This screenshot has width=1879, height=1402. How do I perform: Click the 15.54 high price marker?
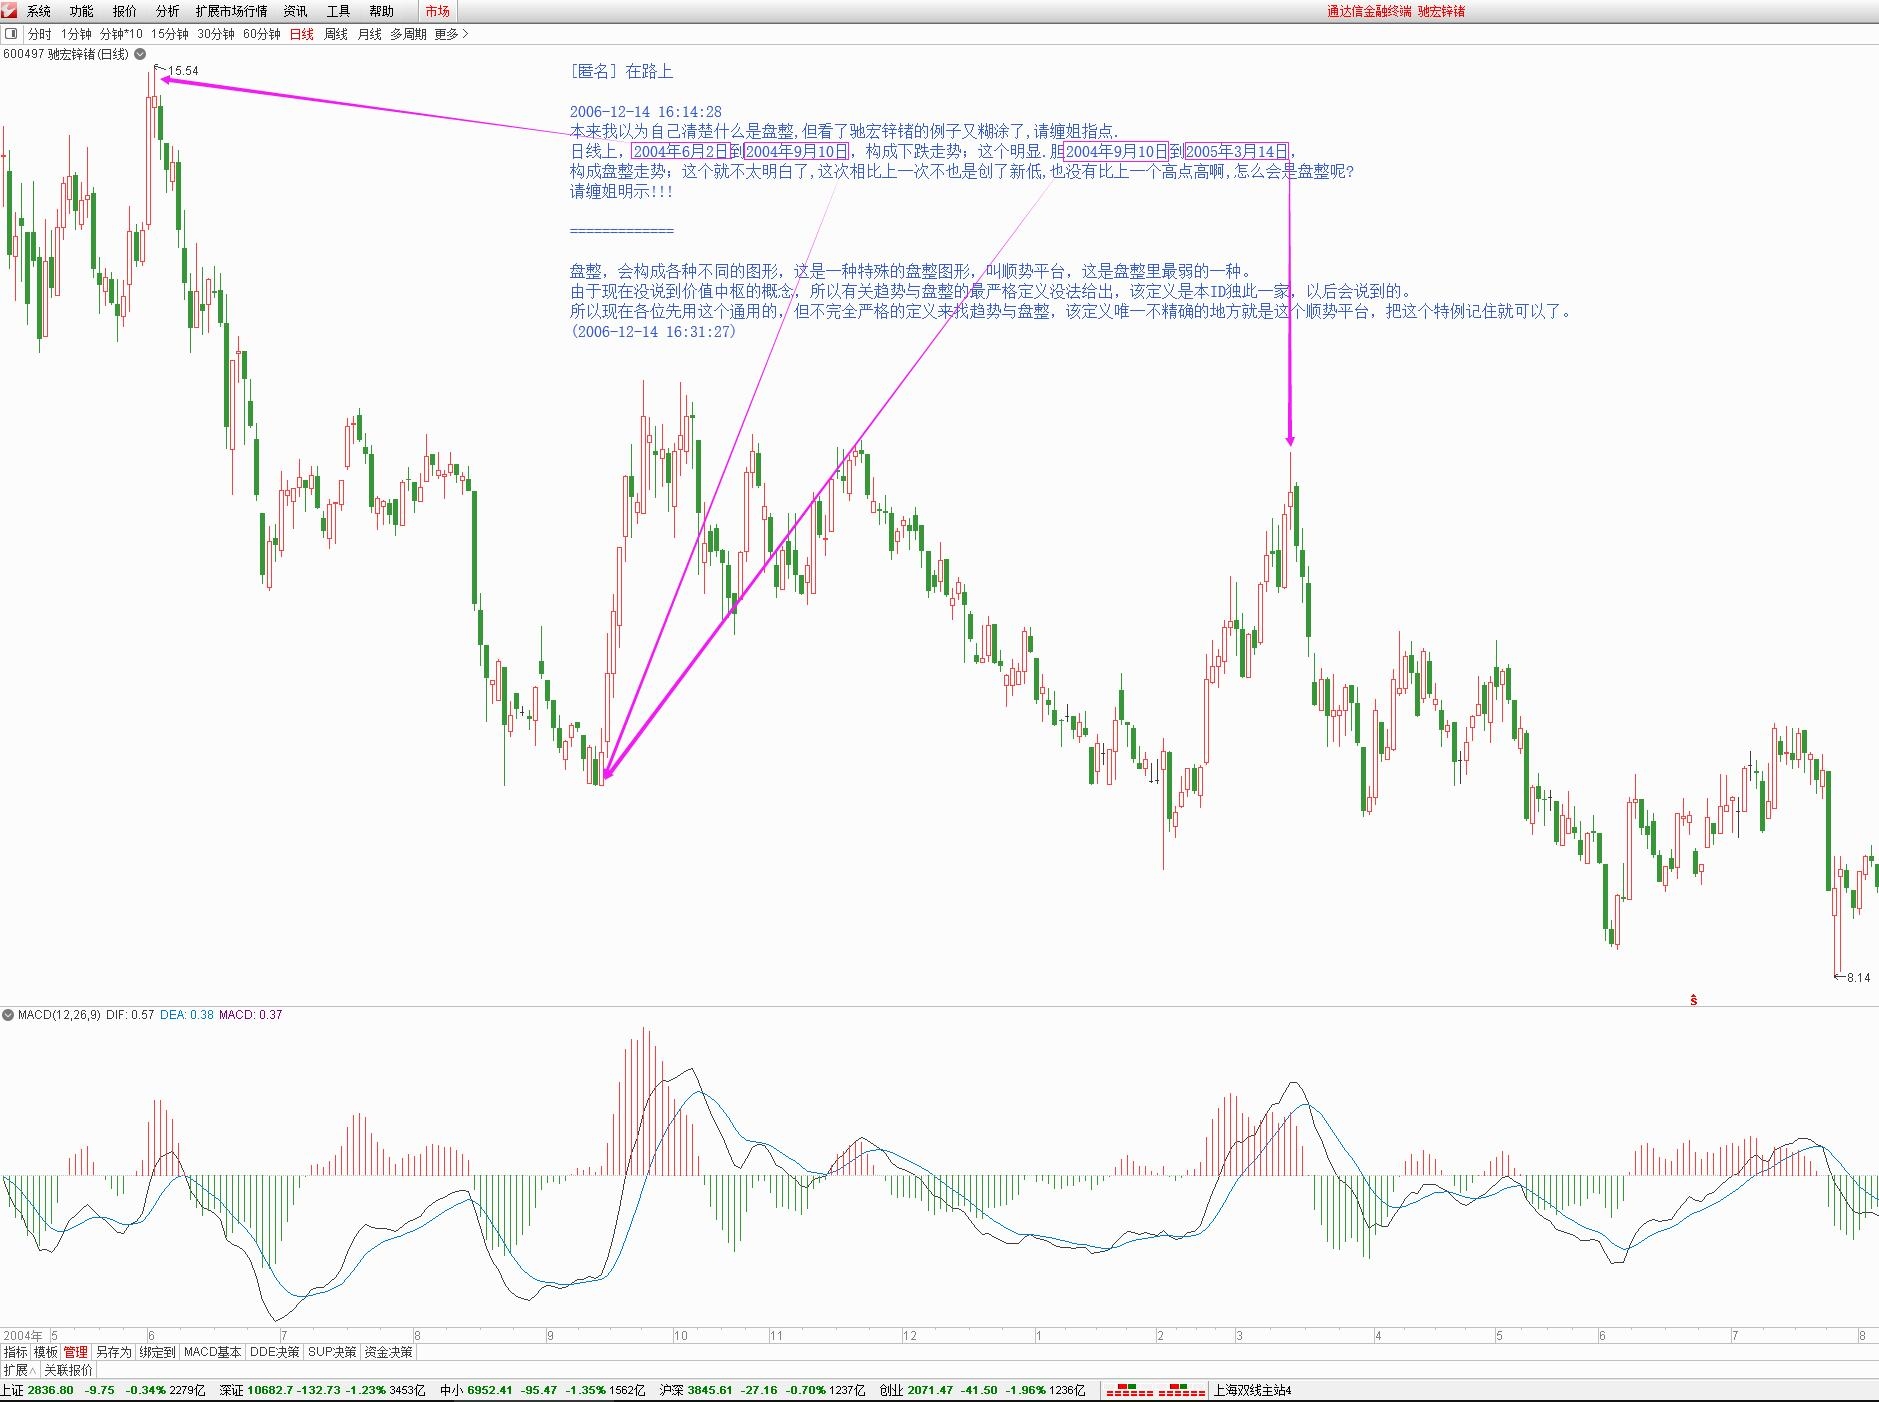pyautogui.click(x=183, y=71)
